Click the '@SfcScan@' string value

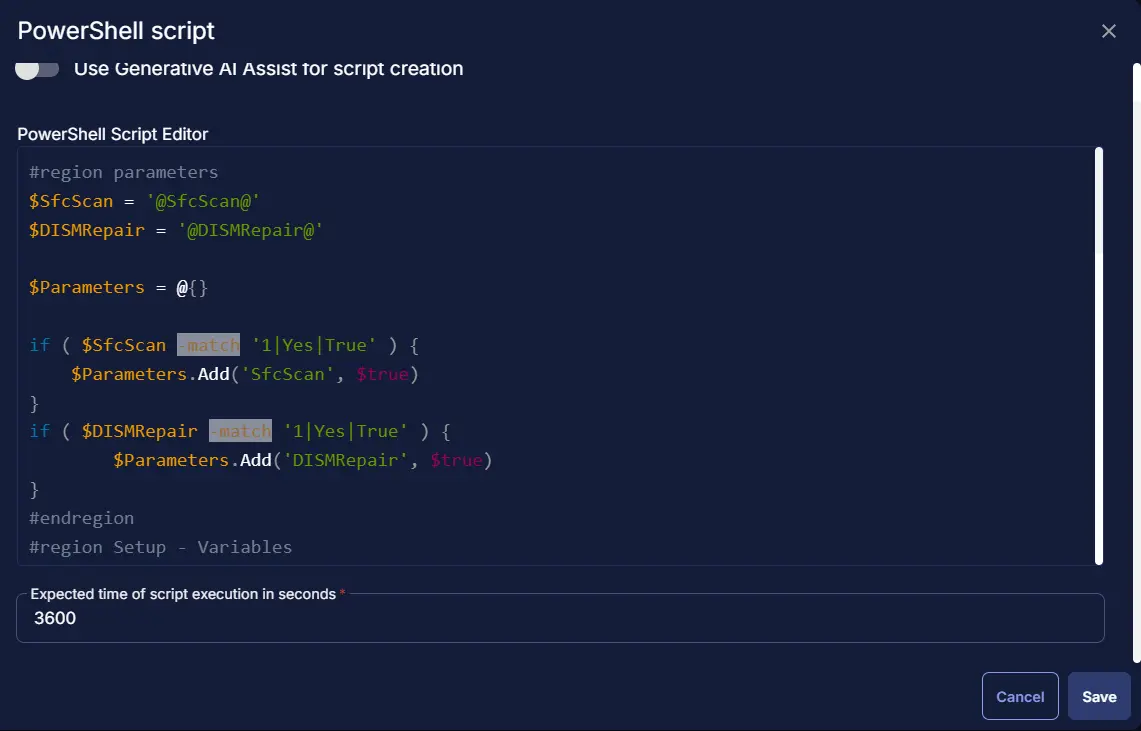coord(203,201)
